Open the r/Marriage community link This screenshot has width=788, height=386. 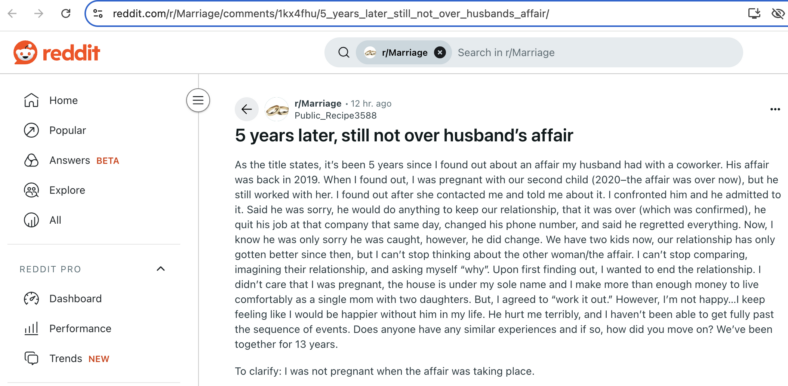click(318, 104)
